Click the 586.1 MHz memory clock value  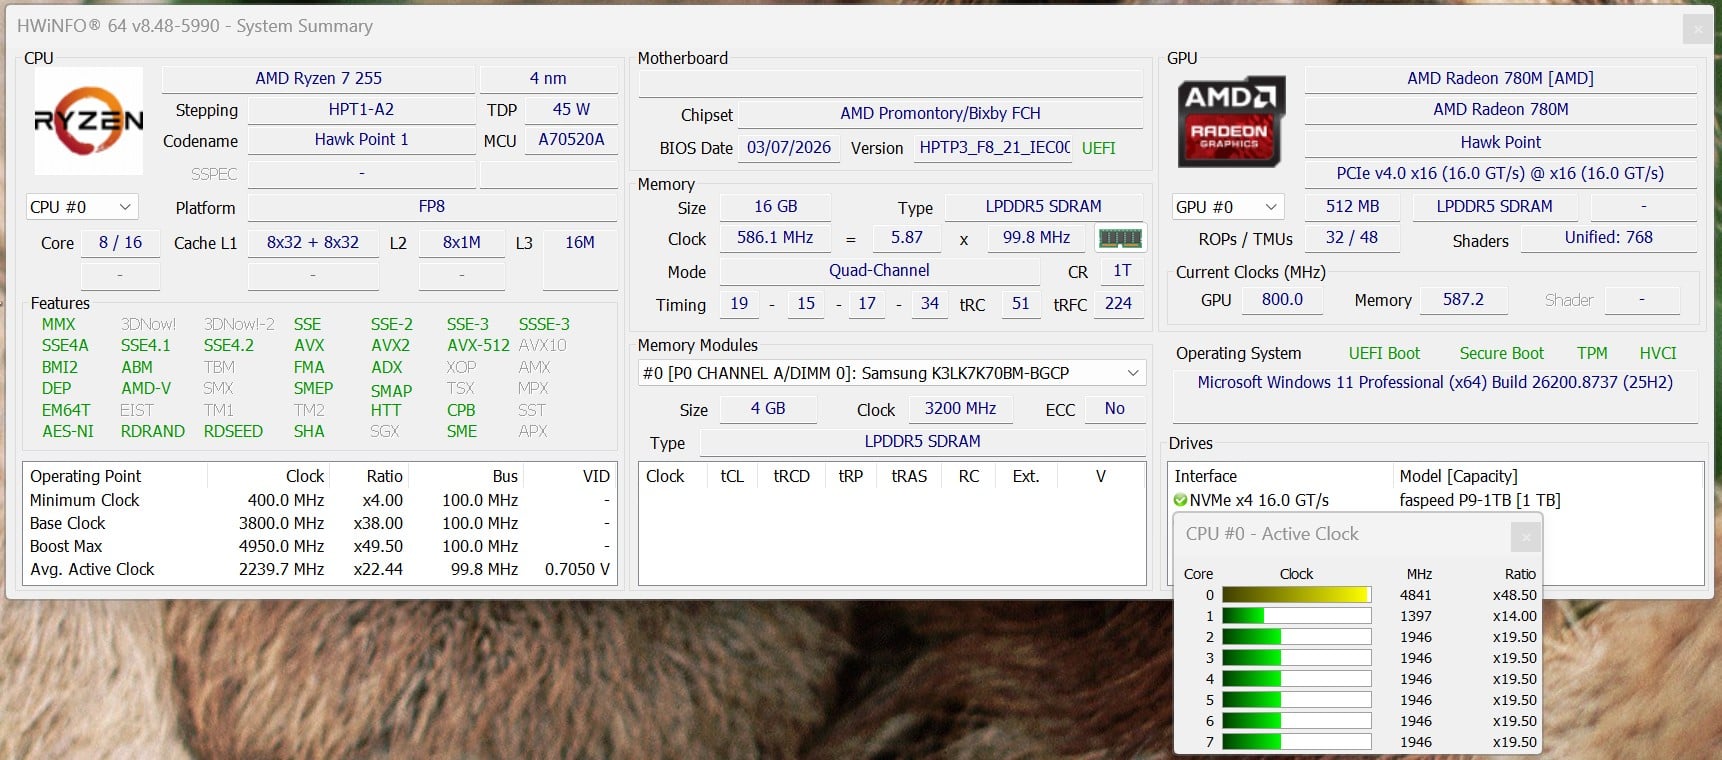[775, 238]
